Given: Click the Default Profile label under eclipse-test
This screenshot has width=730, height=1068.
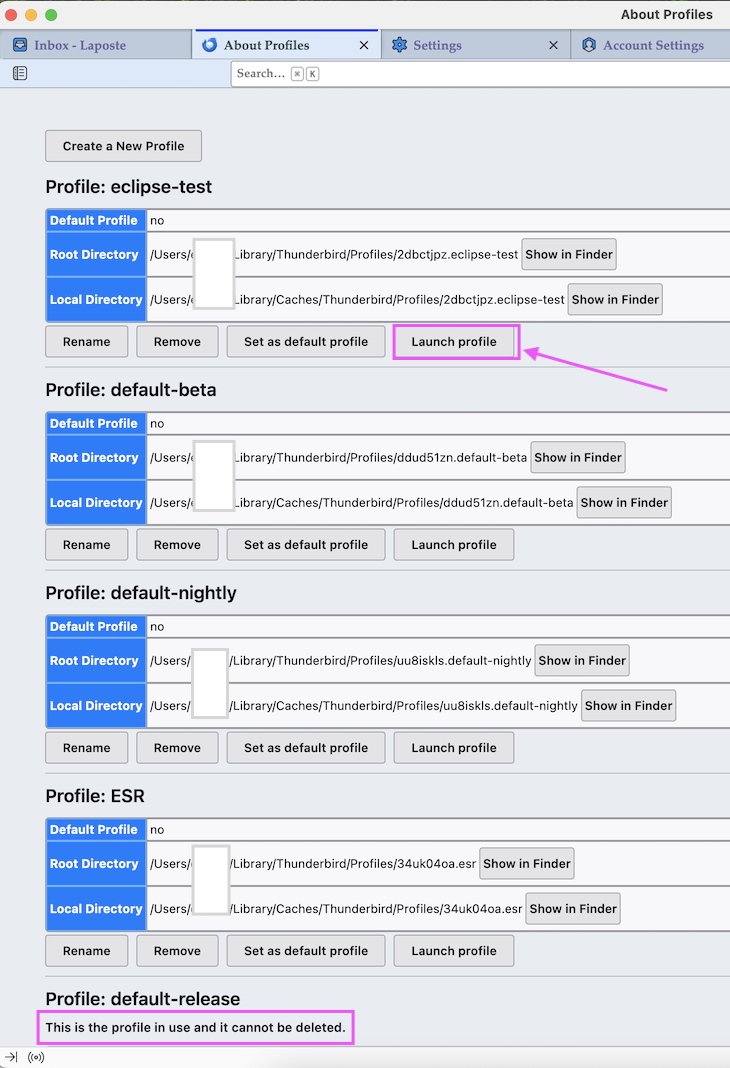Looking at the screenshot, I should (94, 220).
